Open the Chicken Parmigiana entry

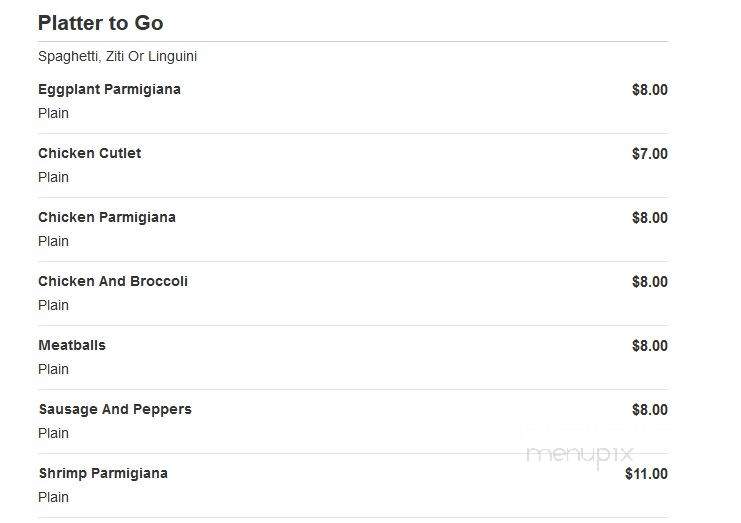pyautogui.click(x=107, y=217)
